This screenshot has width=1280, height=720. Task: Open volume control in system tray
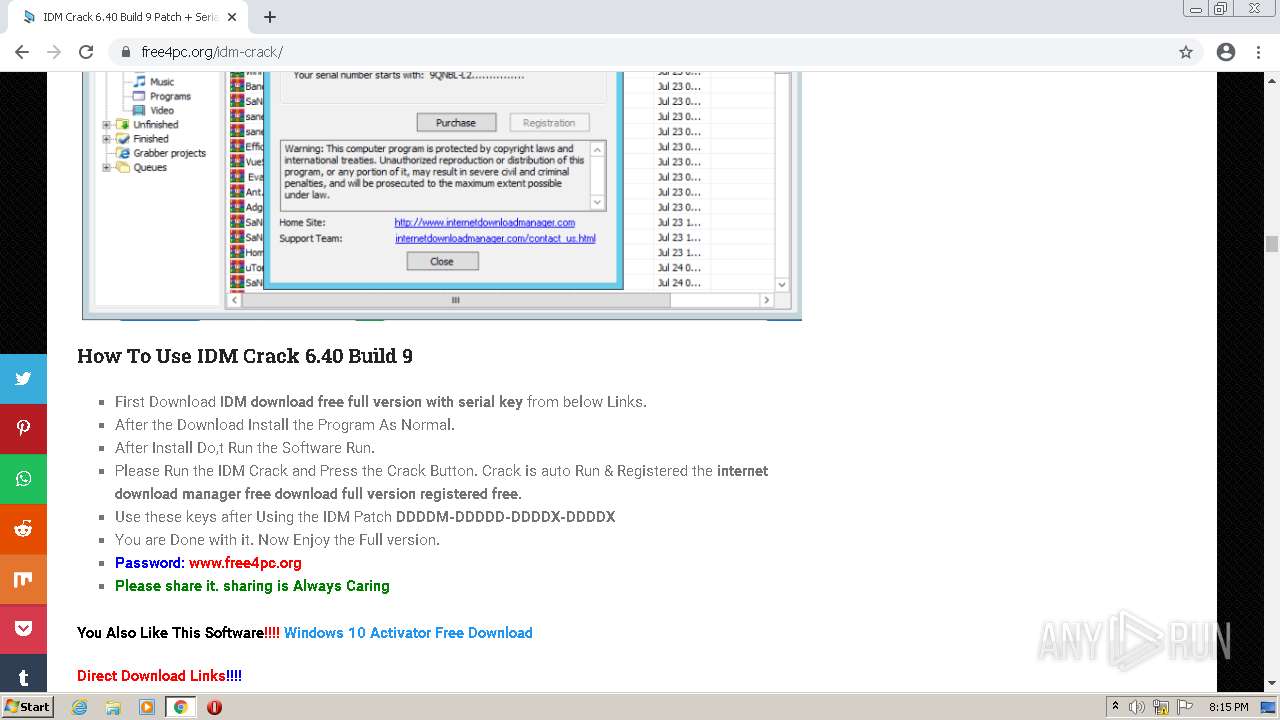[1137, 707]
